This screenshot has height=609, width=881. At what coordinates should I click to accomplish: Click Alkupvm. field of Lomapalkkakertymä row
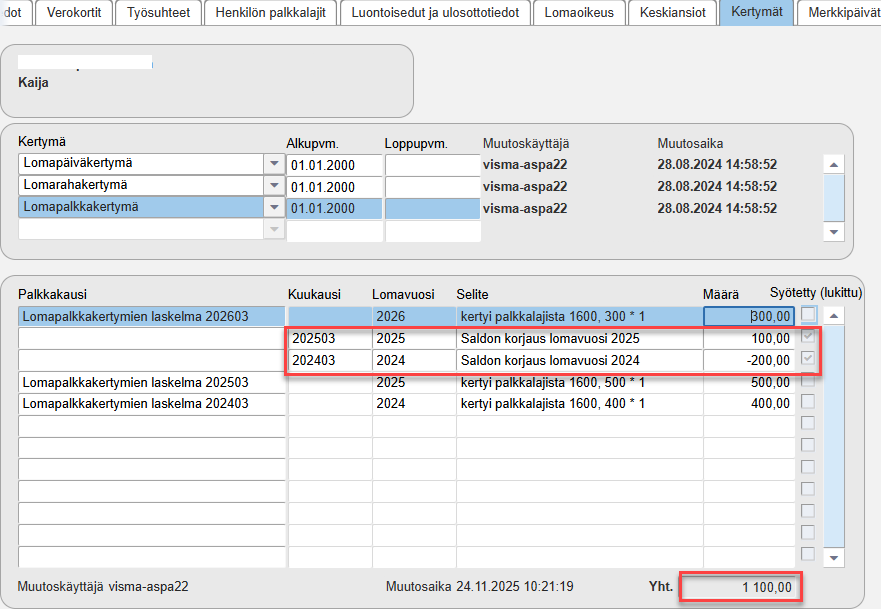tap(334, 208)
